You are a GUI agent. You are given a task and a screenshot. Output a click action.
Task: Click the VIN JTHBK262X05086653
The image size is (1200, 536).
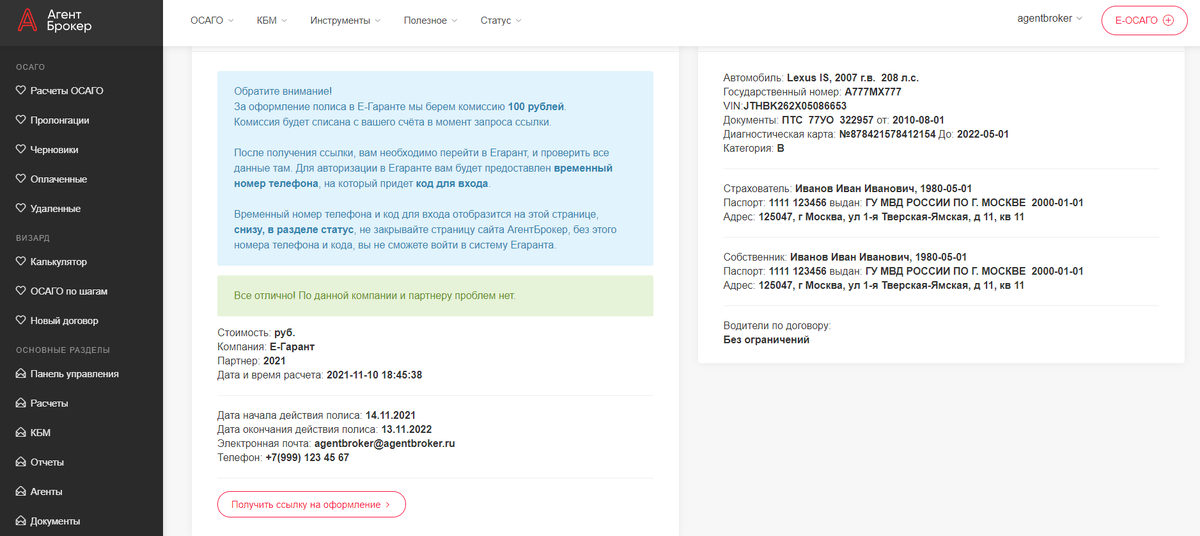(795, 105)
